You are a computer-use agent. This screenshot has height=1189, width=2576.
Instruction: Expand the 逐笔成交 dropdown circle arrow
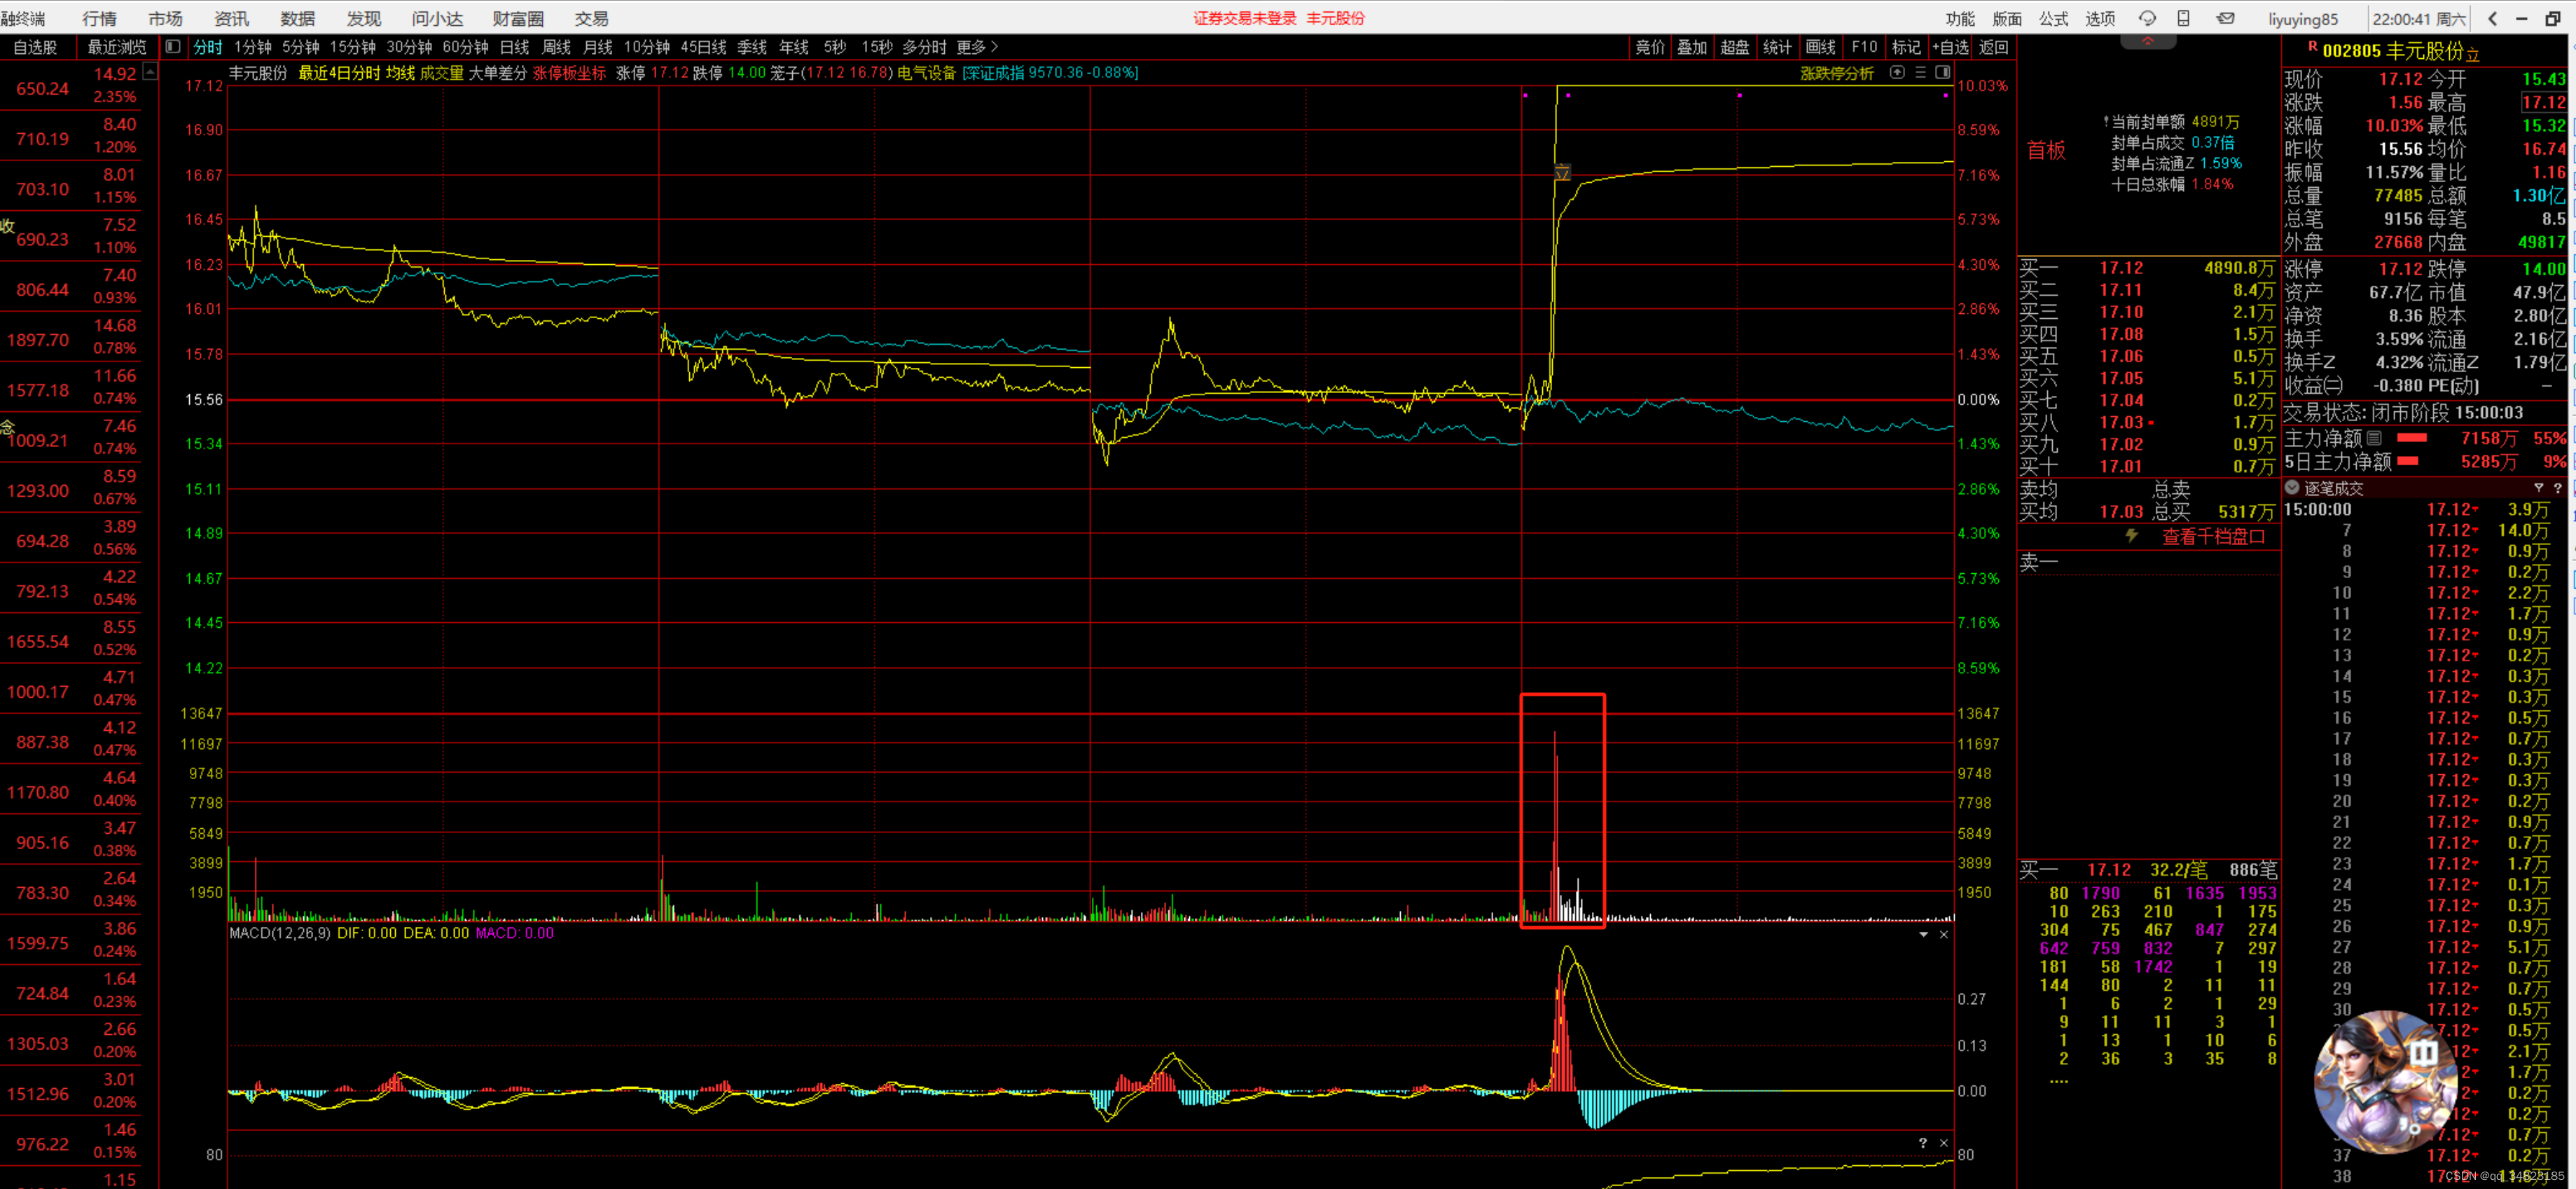pos(2292,488)
